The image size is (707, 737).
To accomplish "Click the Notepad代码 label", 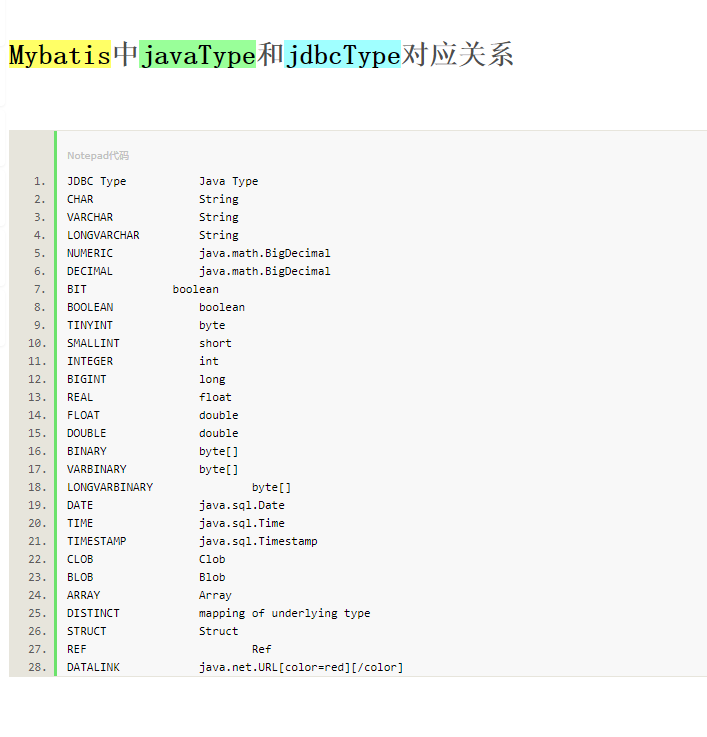I will click(98, 156).
